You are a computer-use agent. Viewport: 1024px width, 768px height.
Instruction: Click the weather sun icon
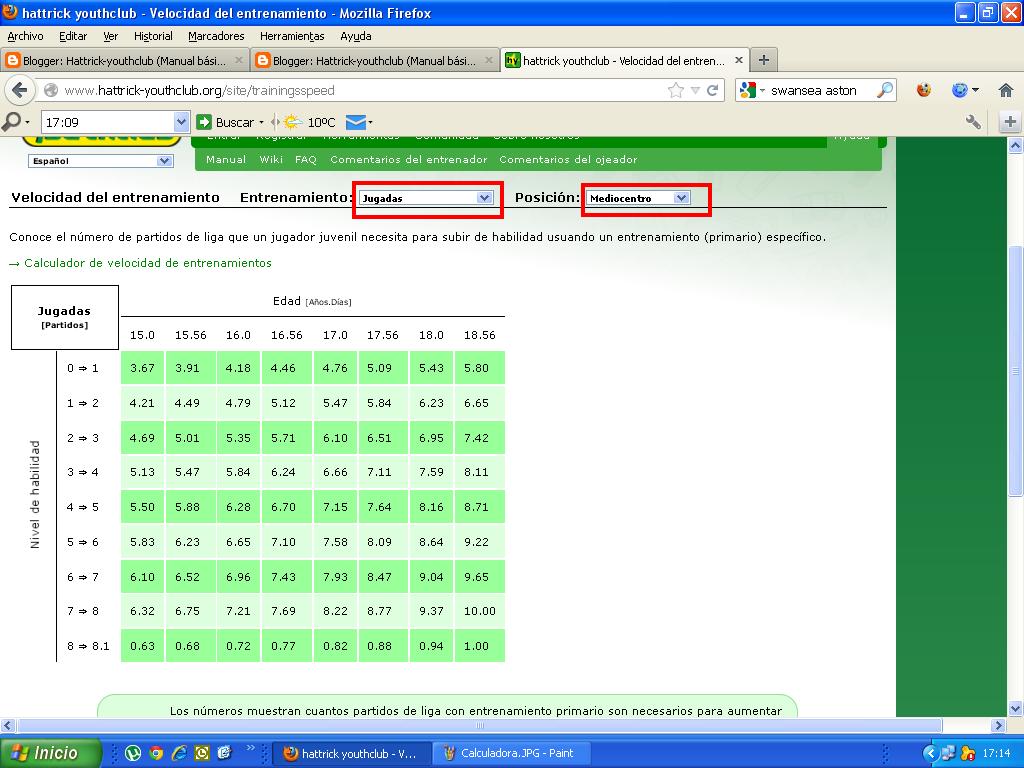point(291,122)
